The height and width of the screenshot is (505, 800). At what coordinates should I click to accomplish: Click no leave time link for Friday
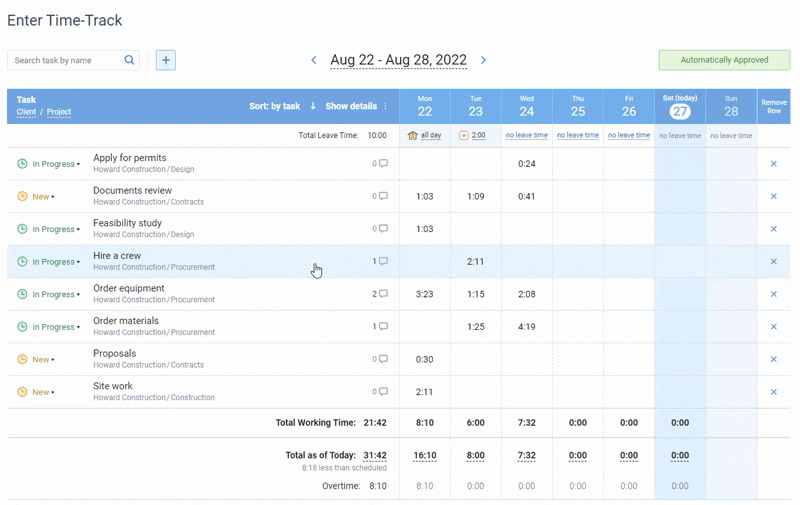[x=629, y=135]
